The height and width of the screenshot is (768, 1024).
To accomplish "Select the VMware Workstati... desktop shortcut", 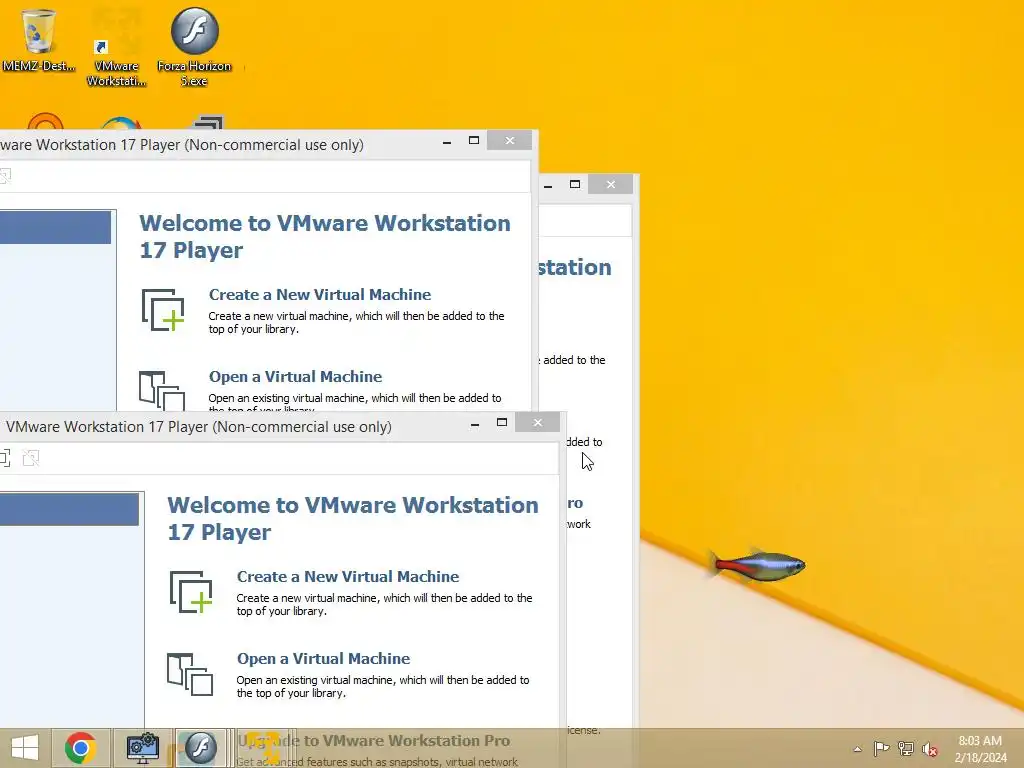I will 116,49.
